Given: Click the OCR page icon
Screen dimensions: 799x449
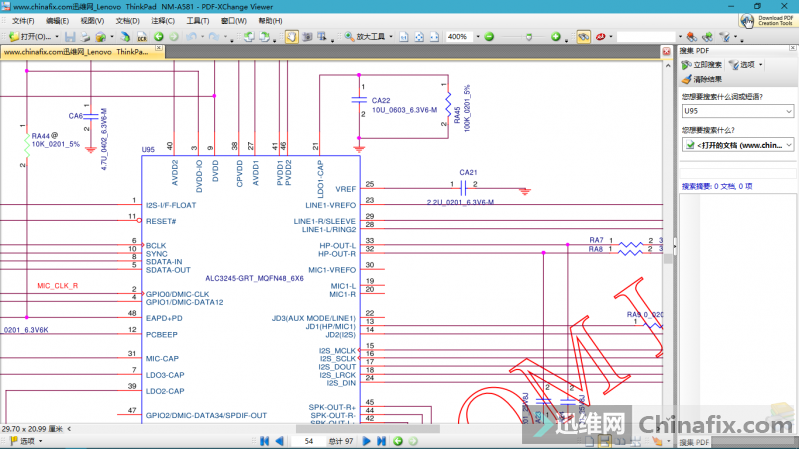Looking at the screenshot, I should [x=142, y=37].
